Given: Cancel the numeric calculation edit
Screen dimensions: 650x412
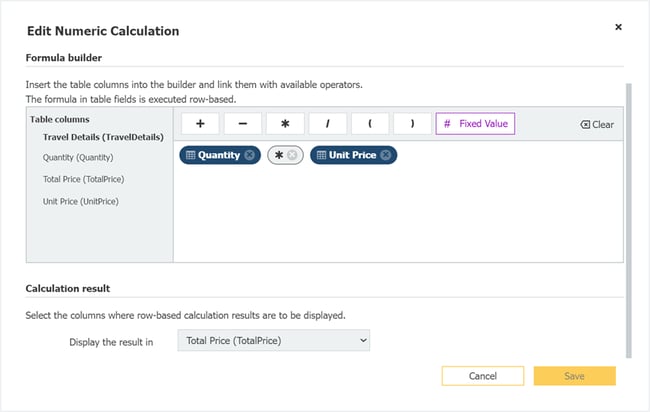Looking at the screenshot, I should point(483,376).
